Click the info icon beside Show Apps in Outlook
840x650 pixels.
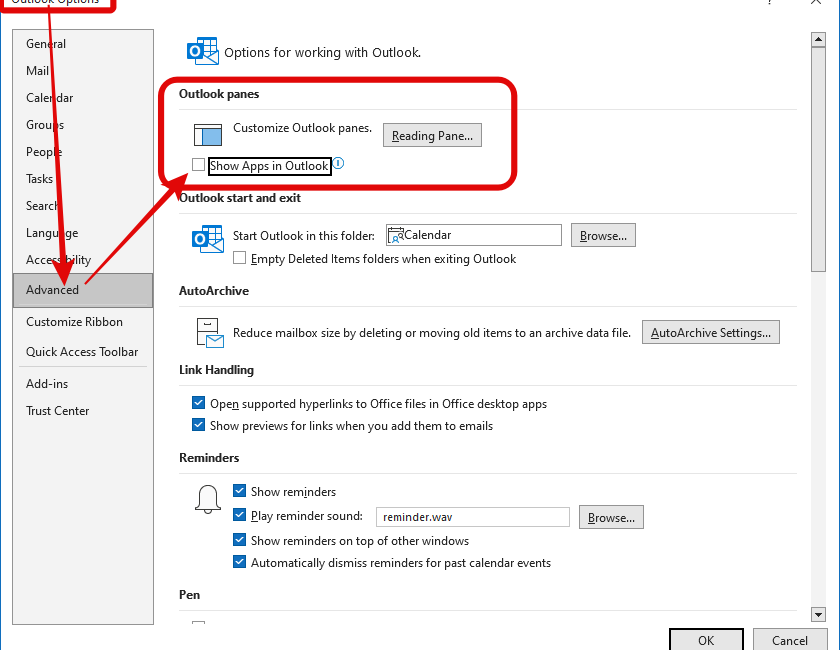pyautogui.click(x=339, y=163)
